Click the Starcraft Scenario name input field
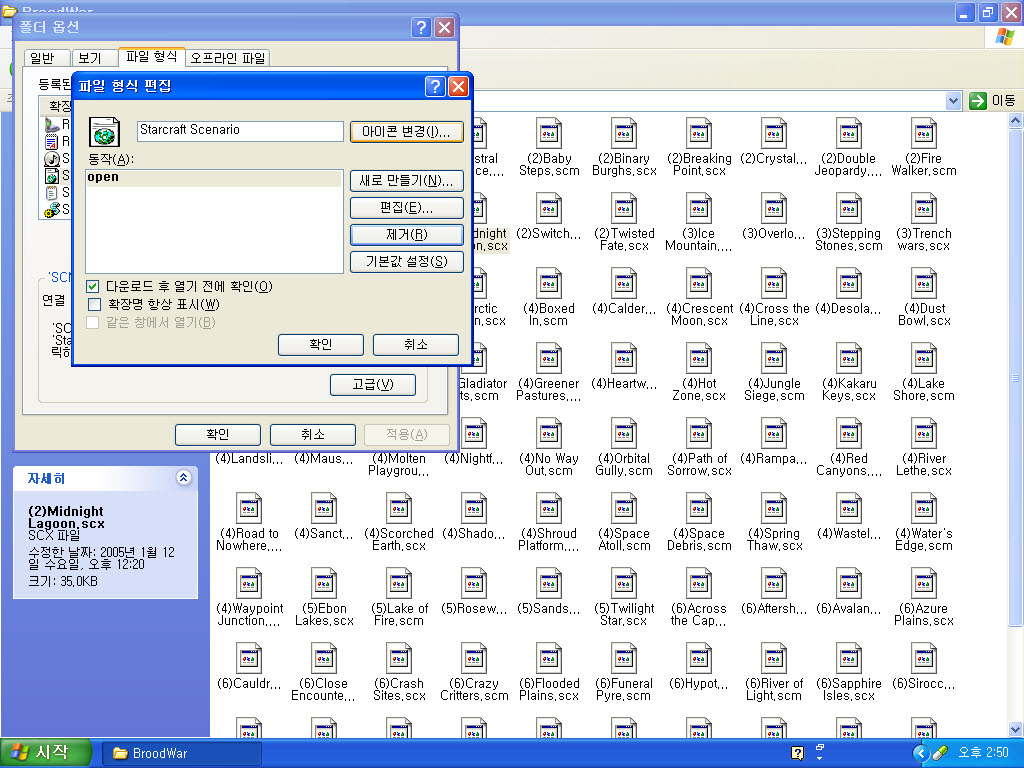 coord(240,131)
